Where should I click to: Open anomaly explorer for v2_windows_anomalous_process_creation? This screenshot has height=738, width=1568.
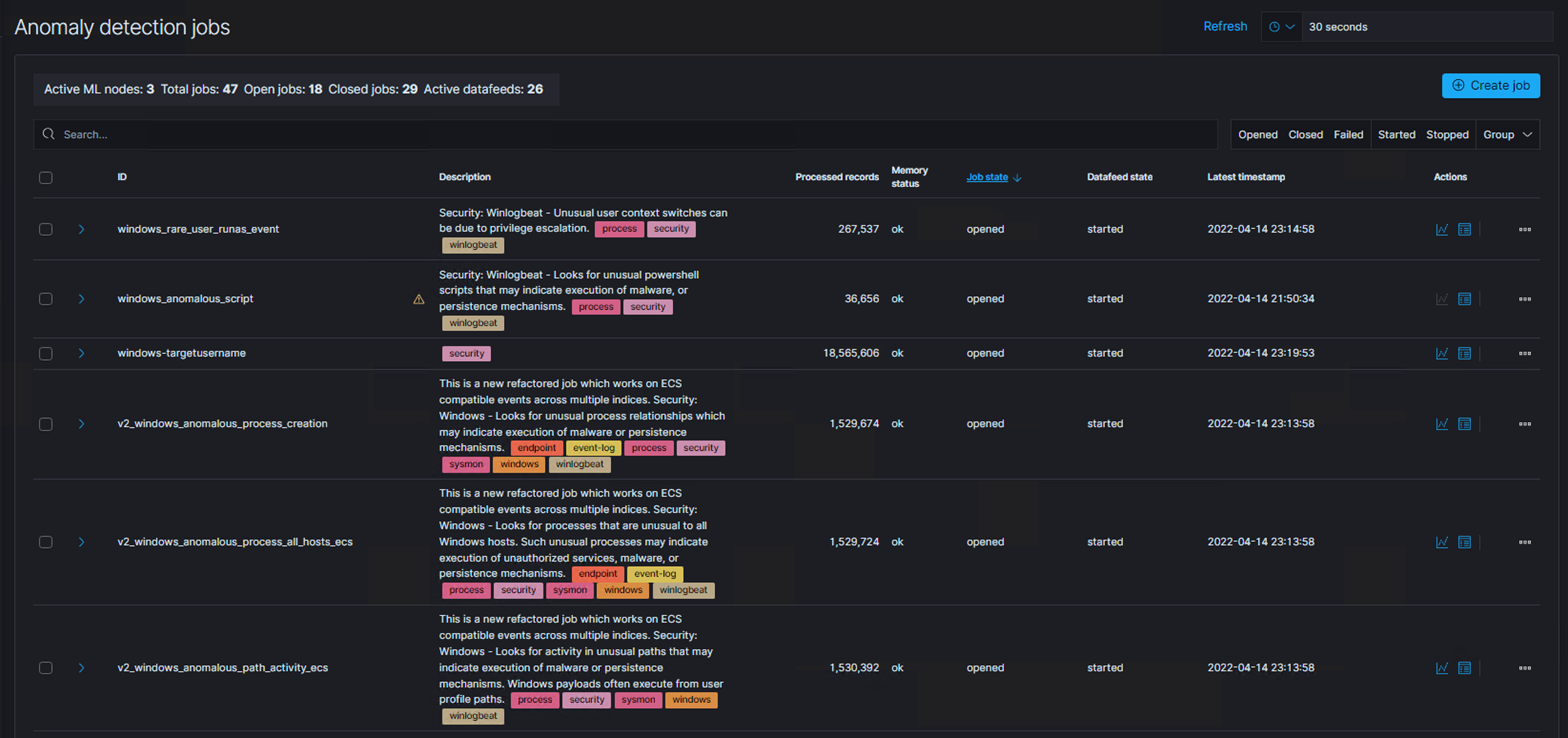[x=1464, y=424]
